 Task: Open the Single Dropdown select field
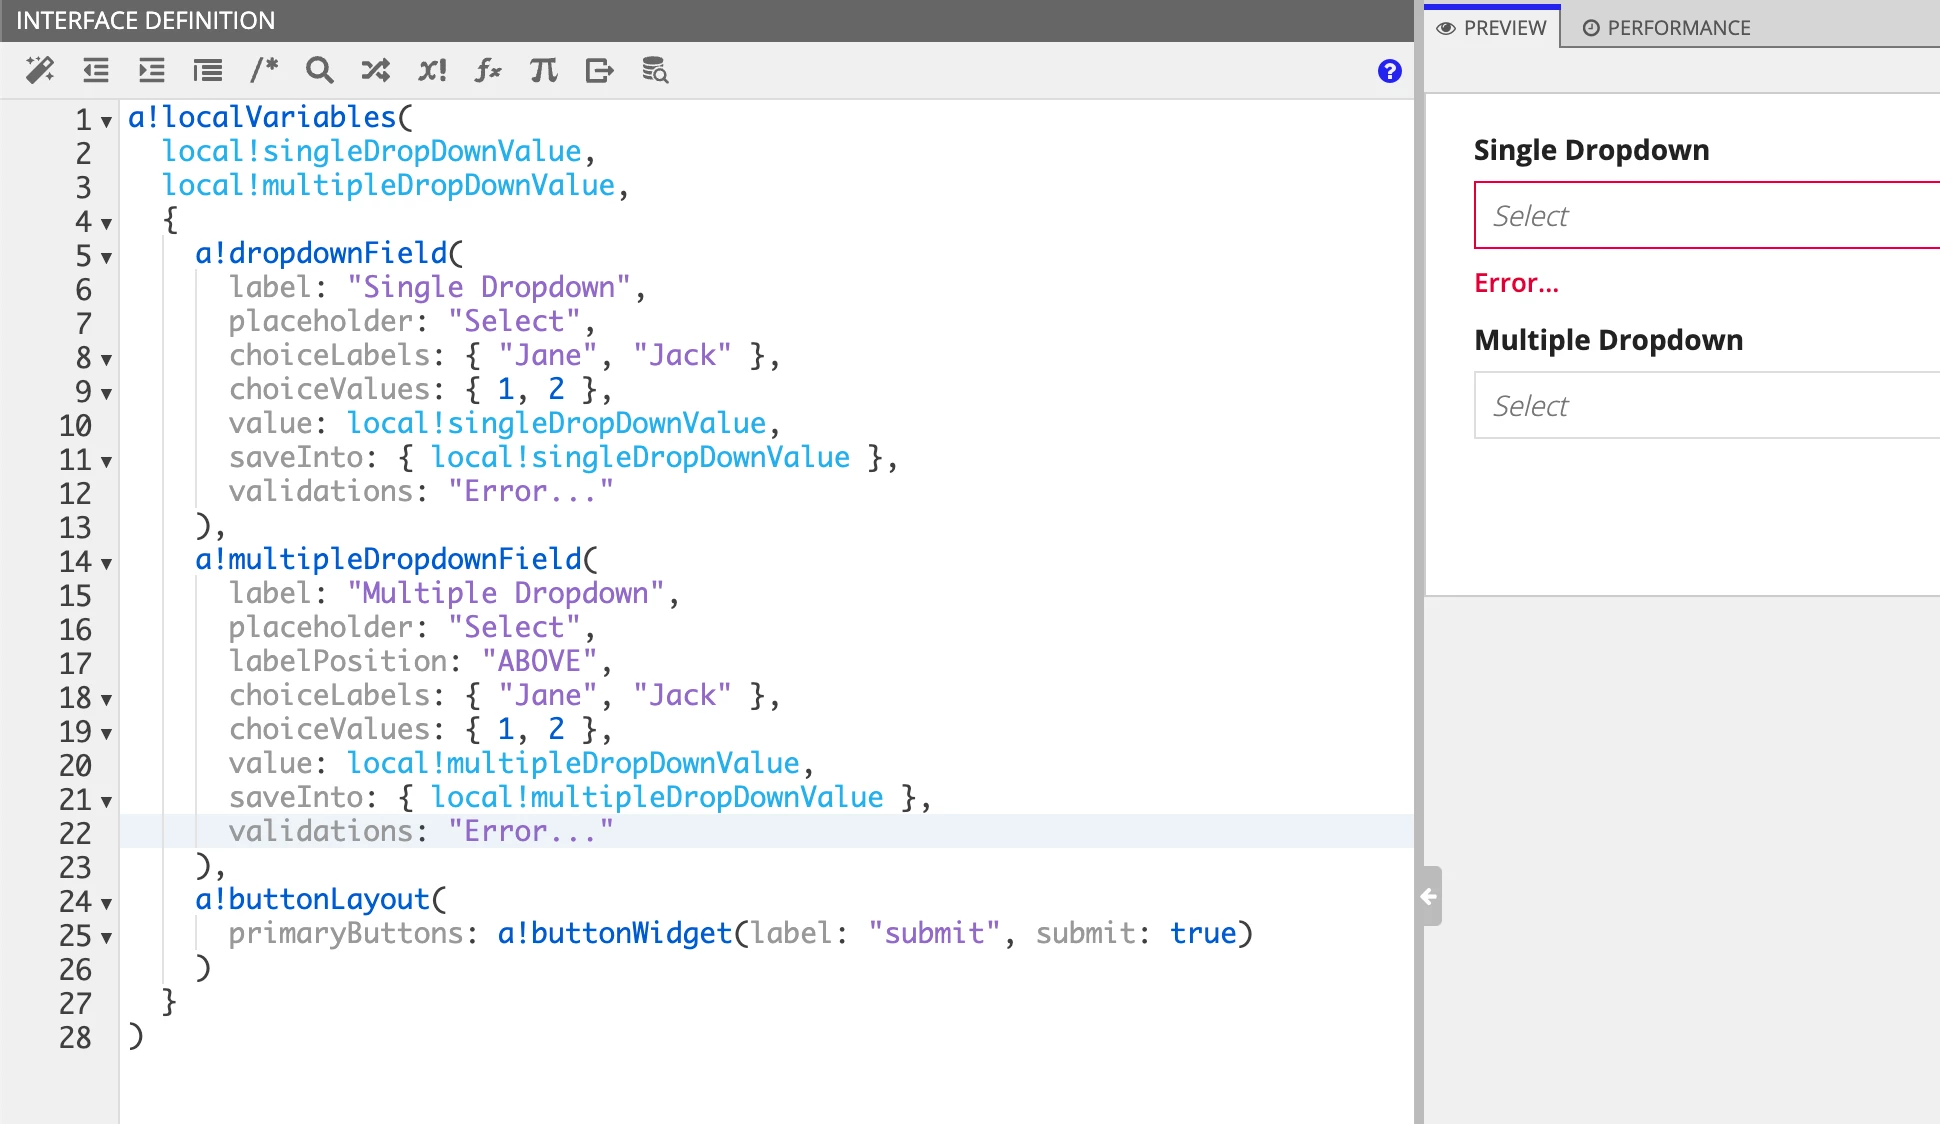point(1707,215)
